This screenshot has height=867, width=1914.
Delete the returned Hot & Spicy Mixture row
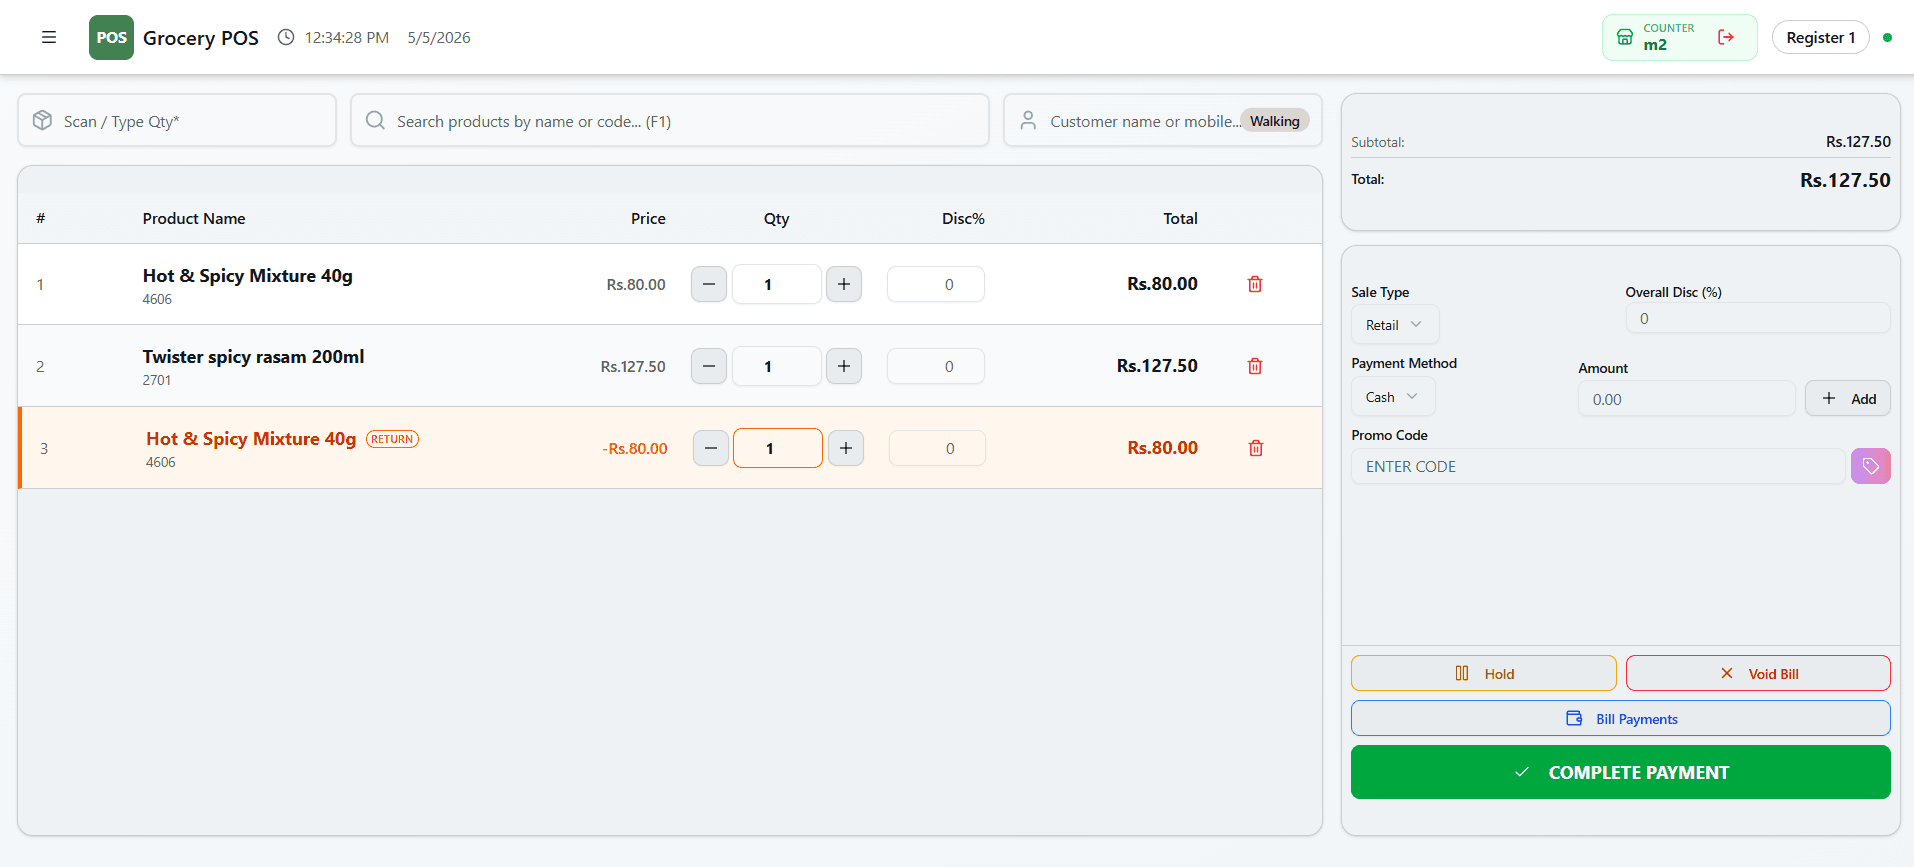[1256, 448]
